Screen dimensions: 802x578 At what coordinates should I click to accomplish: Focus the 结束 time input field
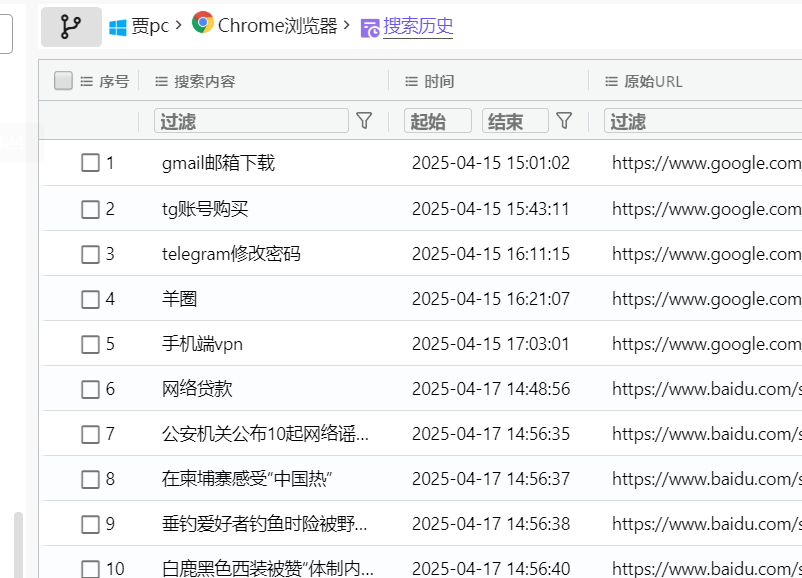[515, 121]
